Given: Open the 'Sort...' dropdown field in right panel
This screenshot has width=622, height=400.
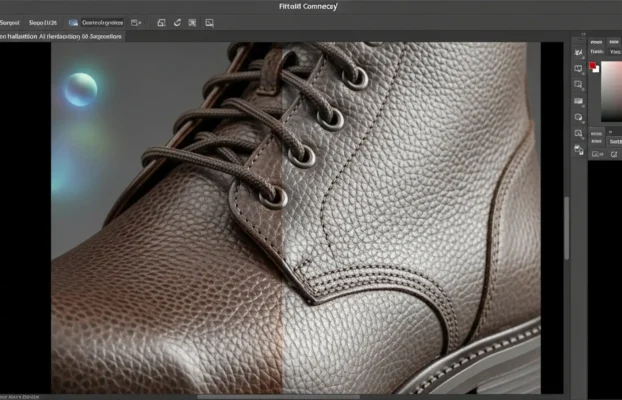Looking at the screenshot, I should click(615, 142).
